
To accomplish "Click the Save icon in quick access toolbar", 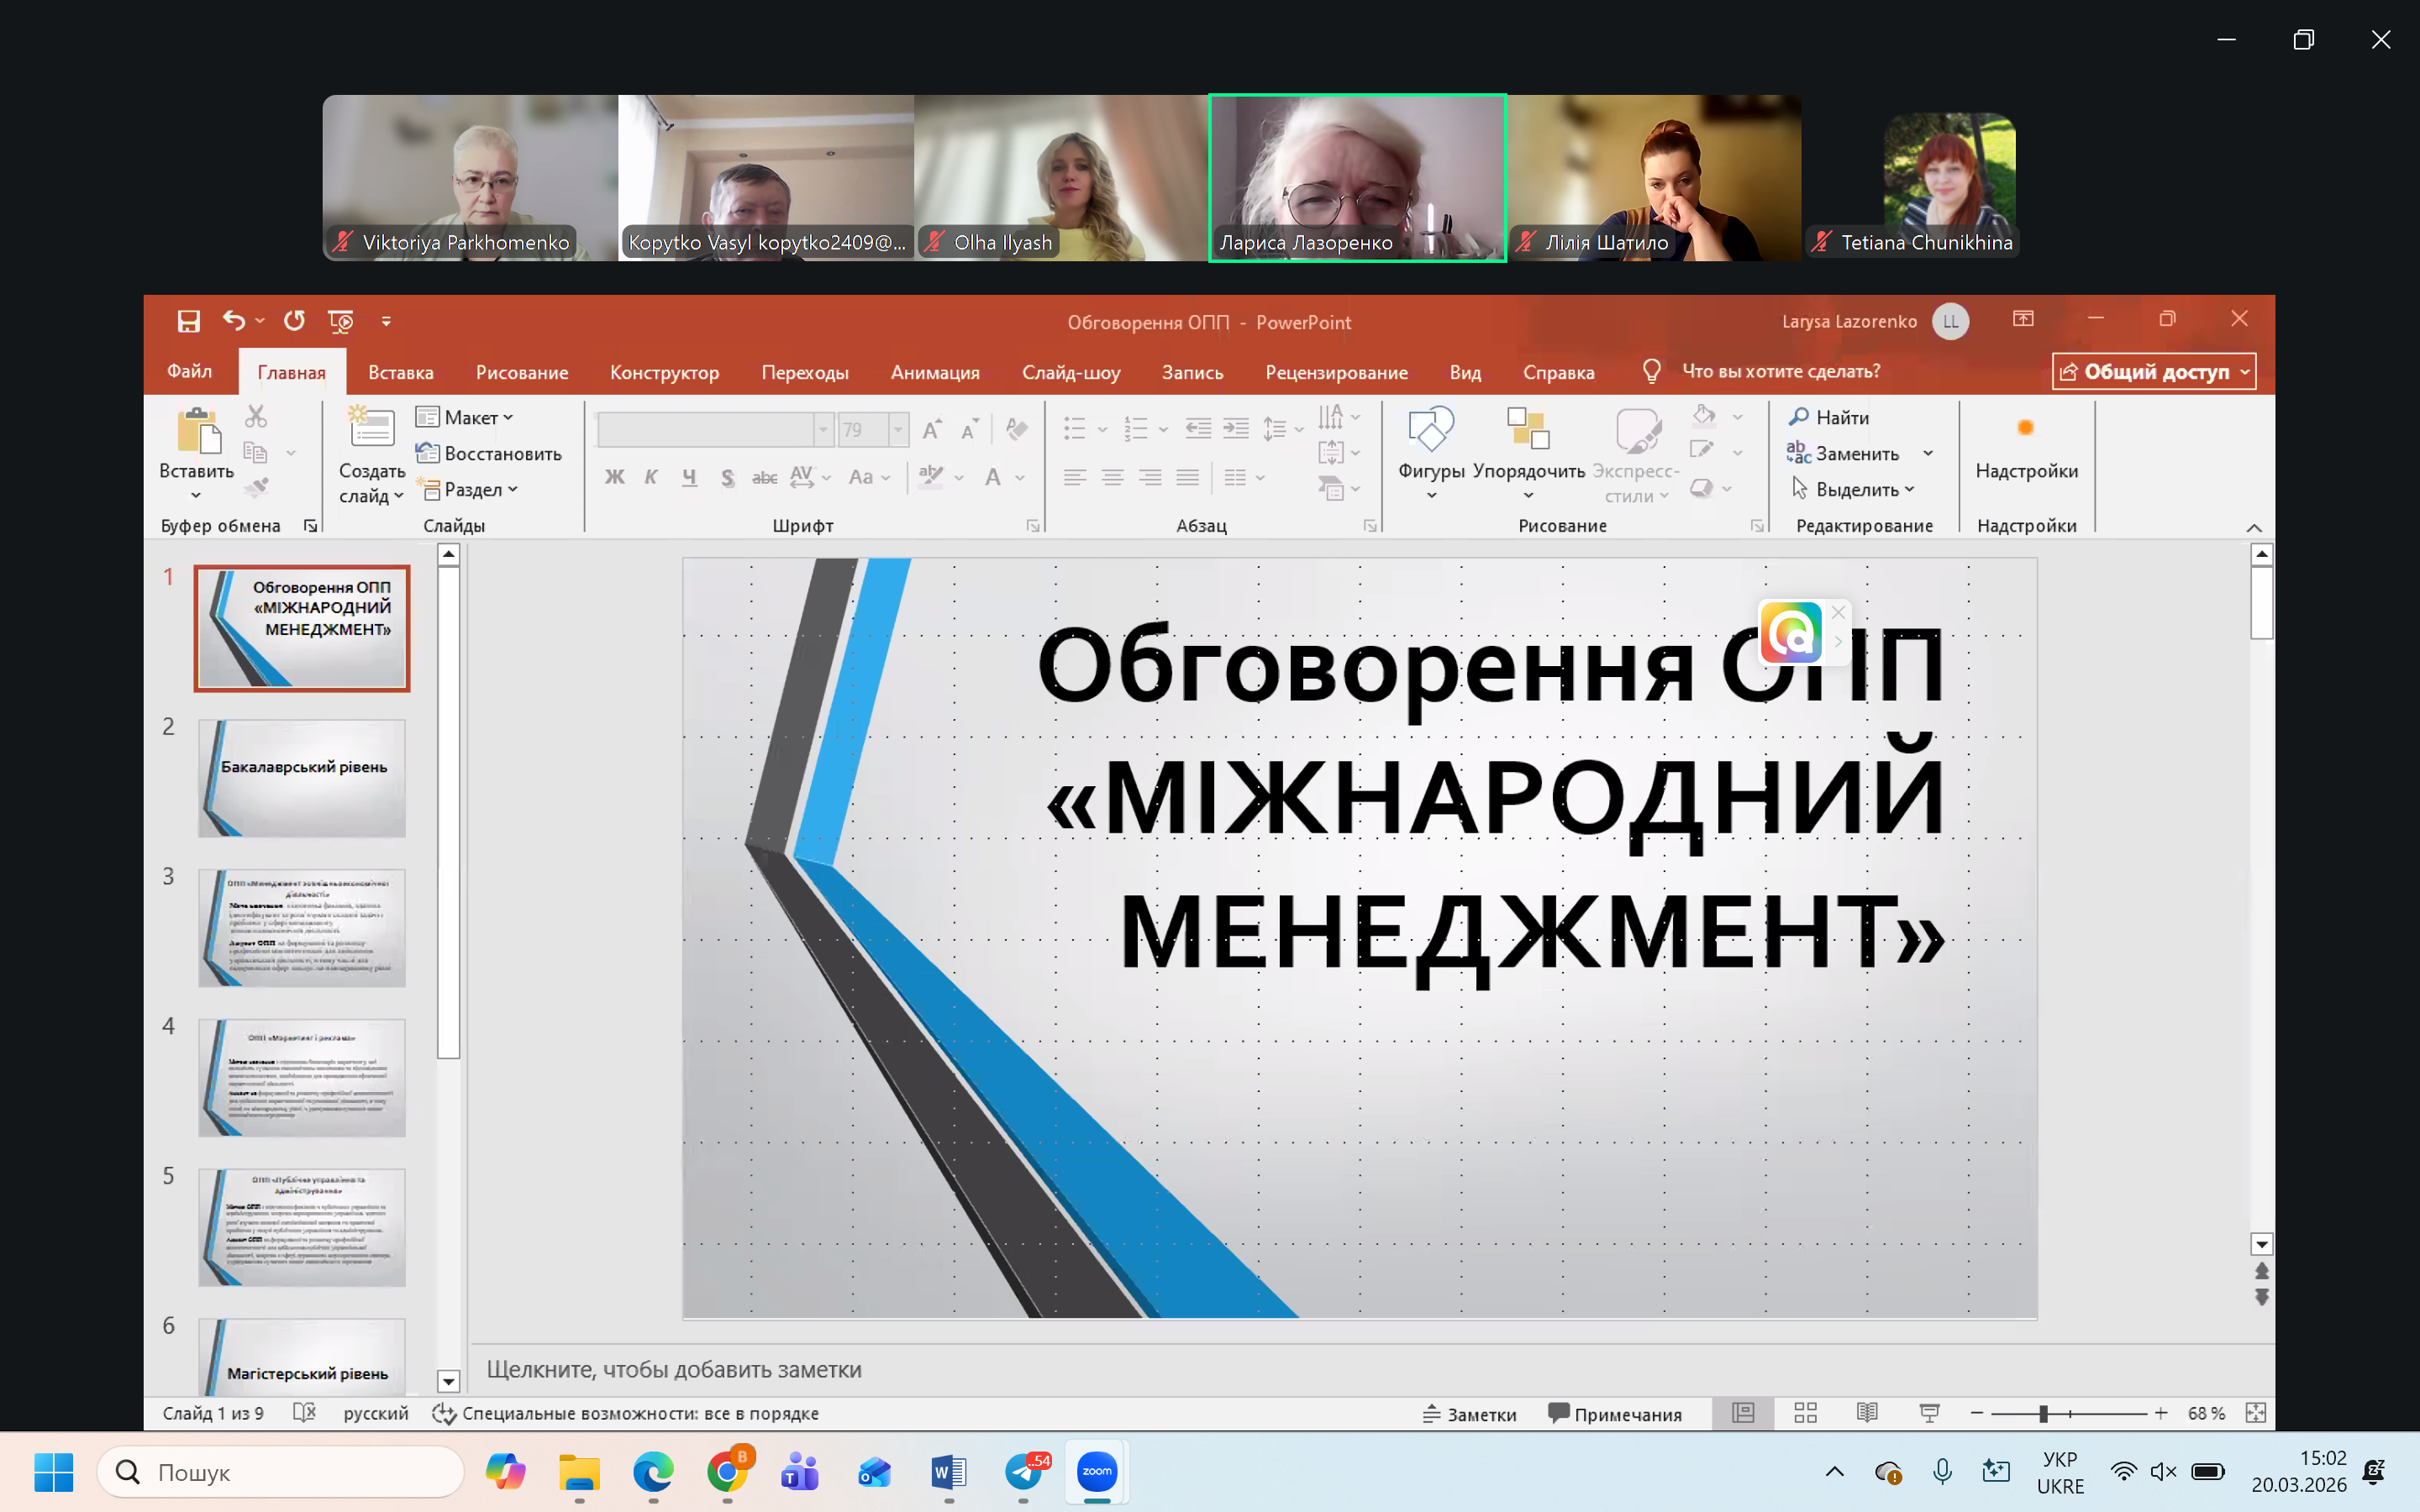I will [x=188, y=321].
